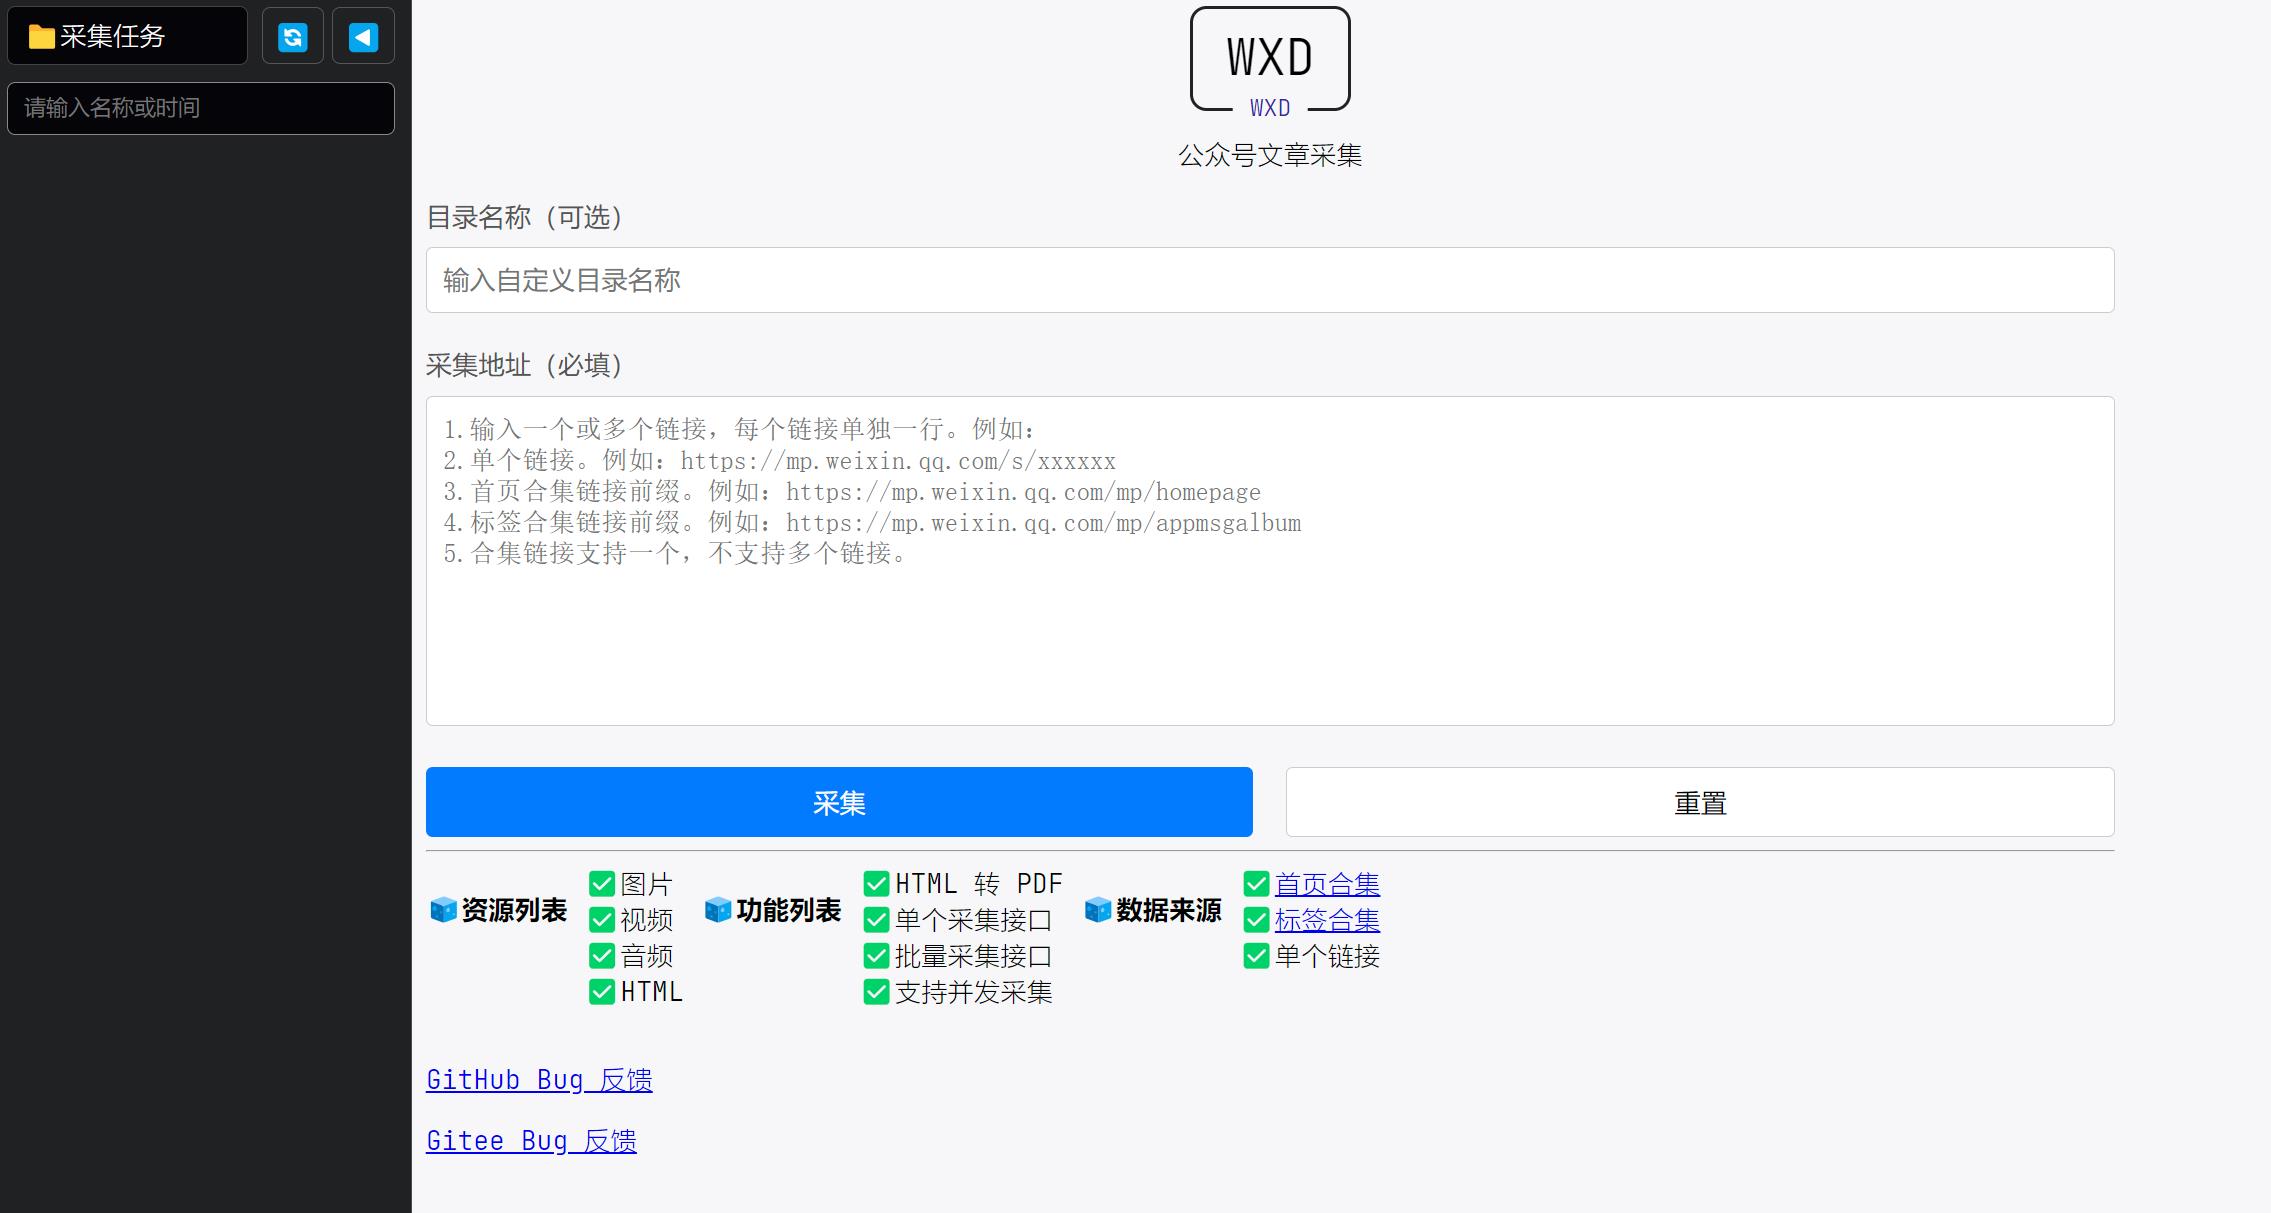Viewport: 2271px width, 1213px height.
Task: Open the 标签合集 link
Action: (x=1327, y=920)
